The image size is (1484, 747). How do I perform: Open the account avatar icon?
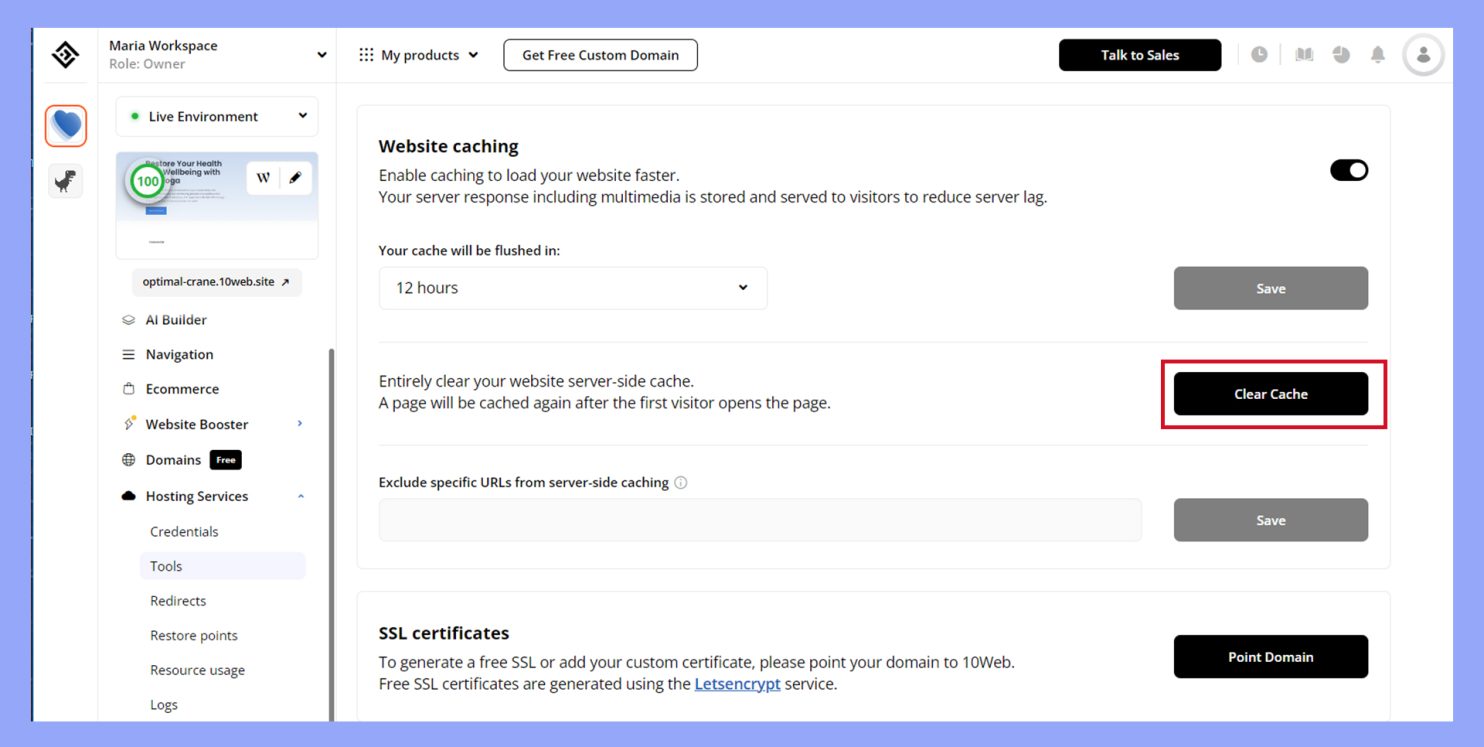tap(1423, 55)
